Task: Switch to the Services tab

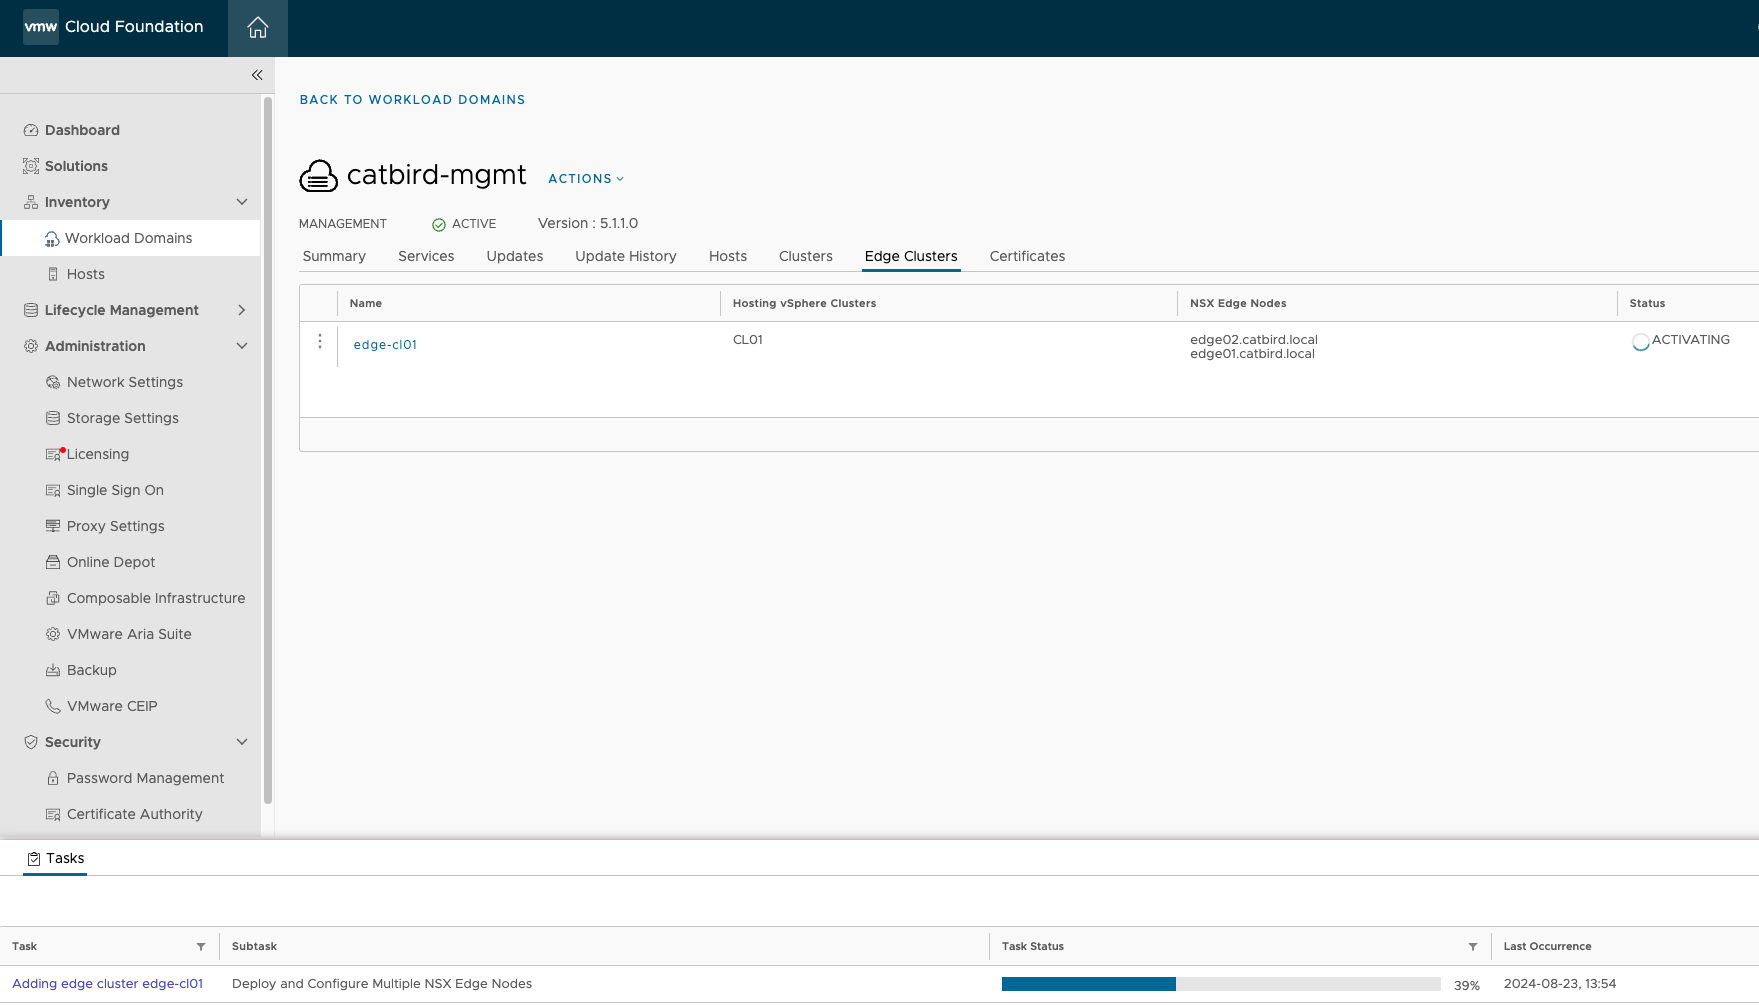Action: pos(426,256)
